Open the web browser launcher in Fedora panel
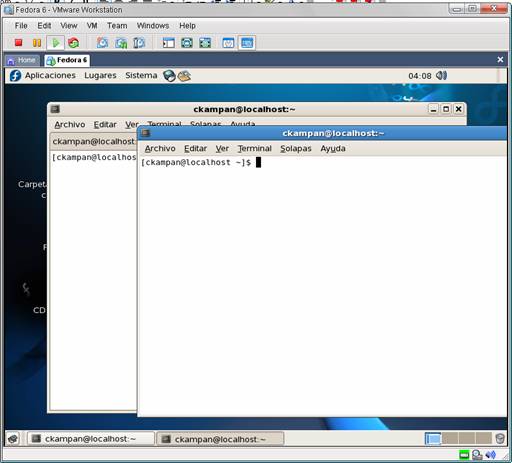This screenshot has height=463, width=512. click(x=169, y=76)
